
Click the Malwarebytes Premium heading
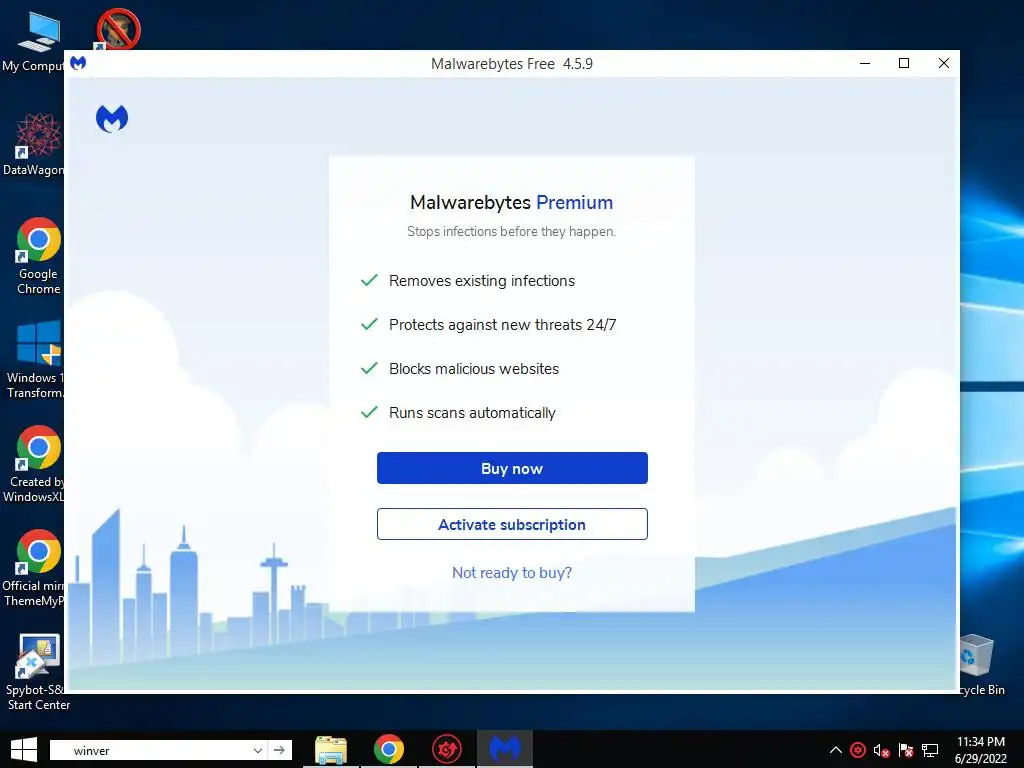point(511,202)
